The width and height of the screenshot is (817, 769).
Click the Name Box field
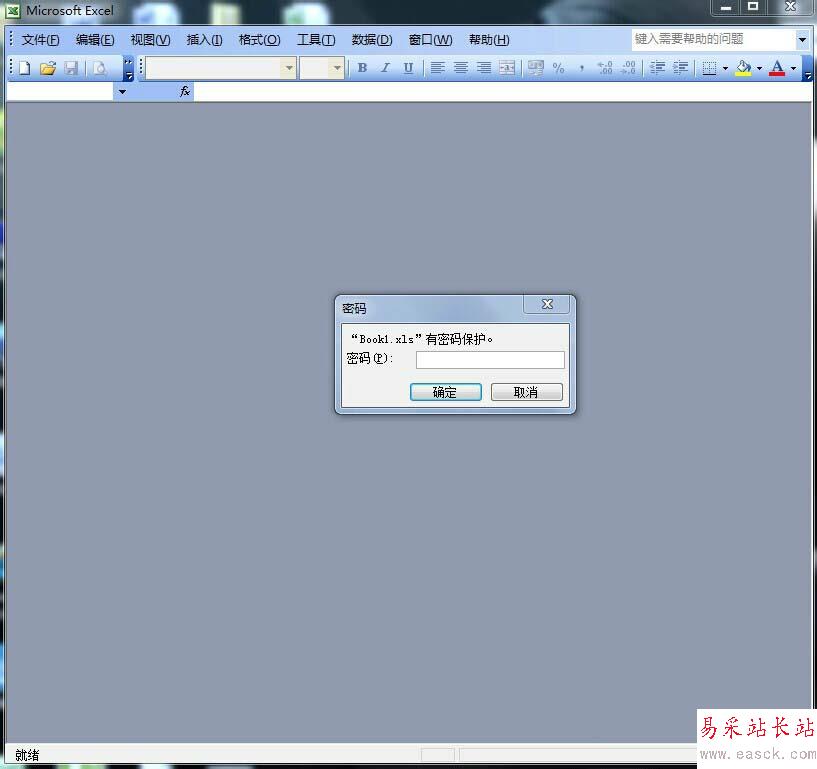click(x=60, y=92)
